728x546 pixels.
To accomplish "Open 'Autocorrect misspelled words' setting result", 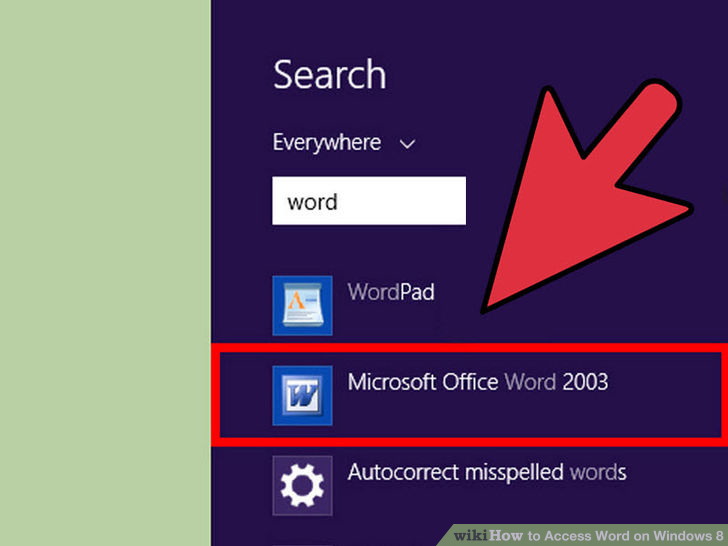I will pos(487,472).
